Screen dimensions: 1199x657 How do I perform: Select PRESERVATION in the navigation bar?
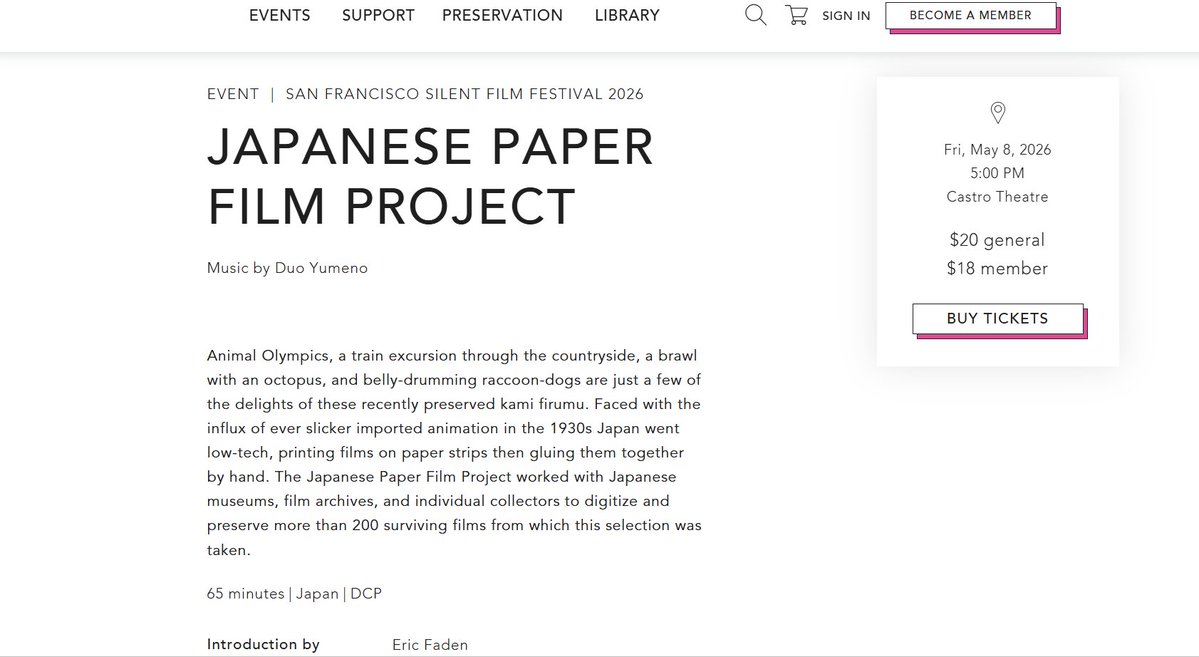(x=502, y=15)
